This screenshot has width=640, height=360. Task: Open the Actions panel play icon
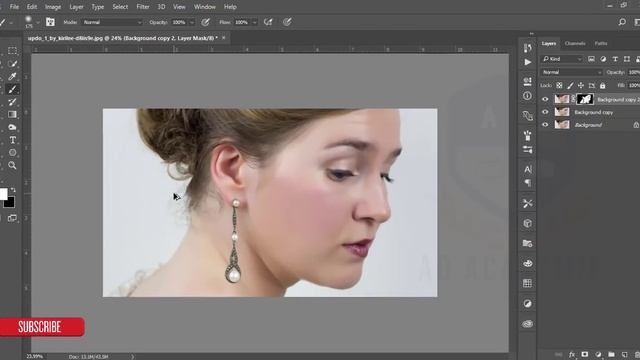[527, 62]
